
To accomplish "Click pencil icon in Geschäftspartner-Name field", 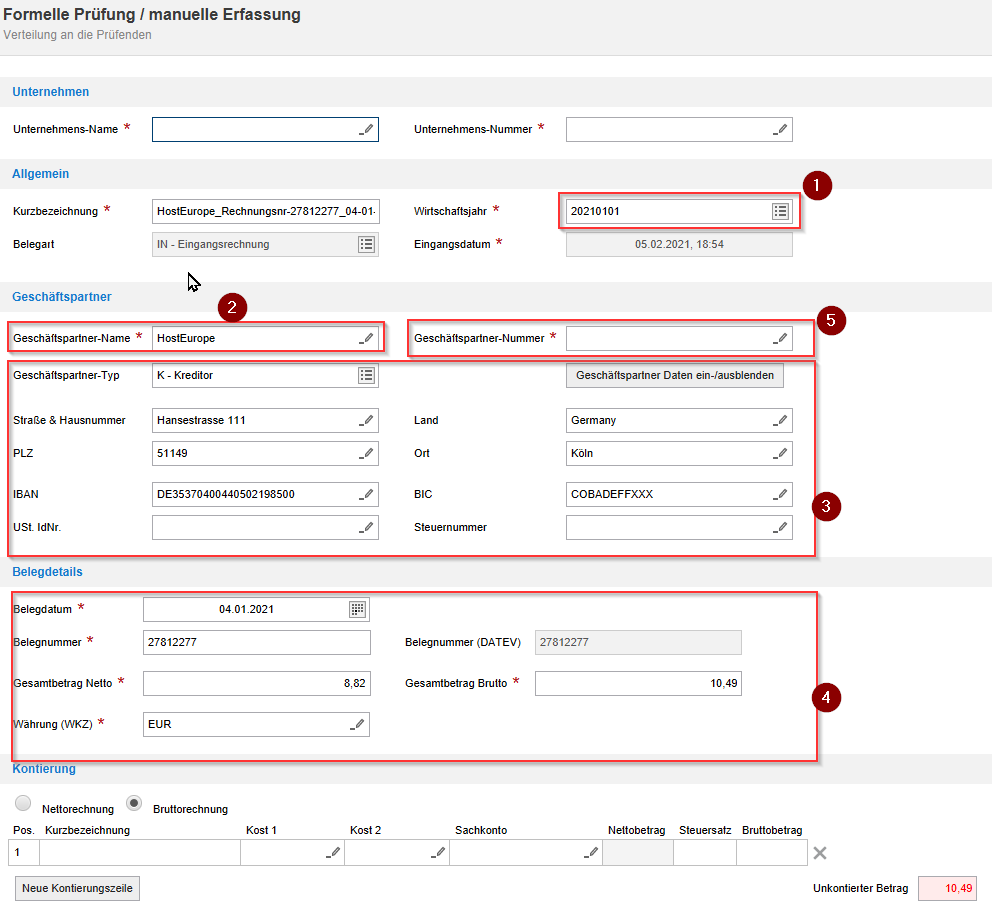I will pyautogui.click(x=366, y=339).
